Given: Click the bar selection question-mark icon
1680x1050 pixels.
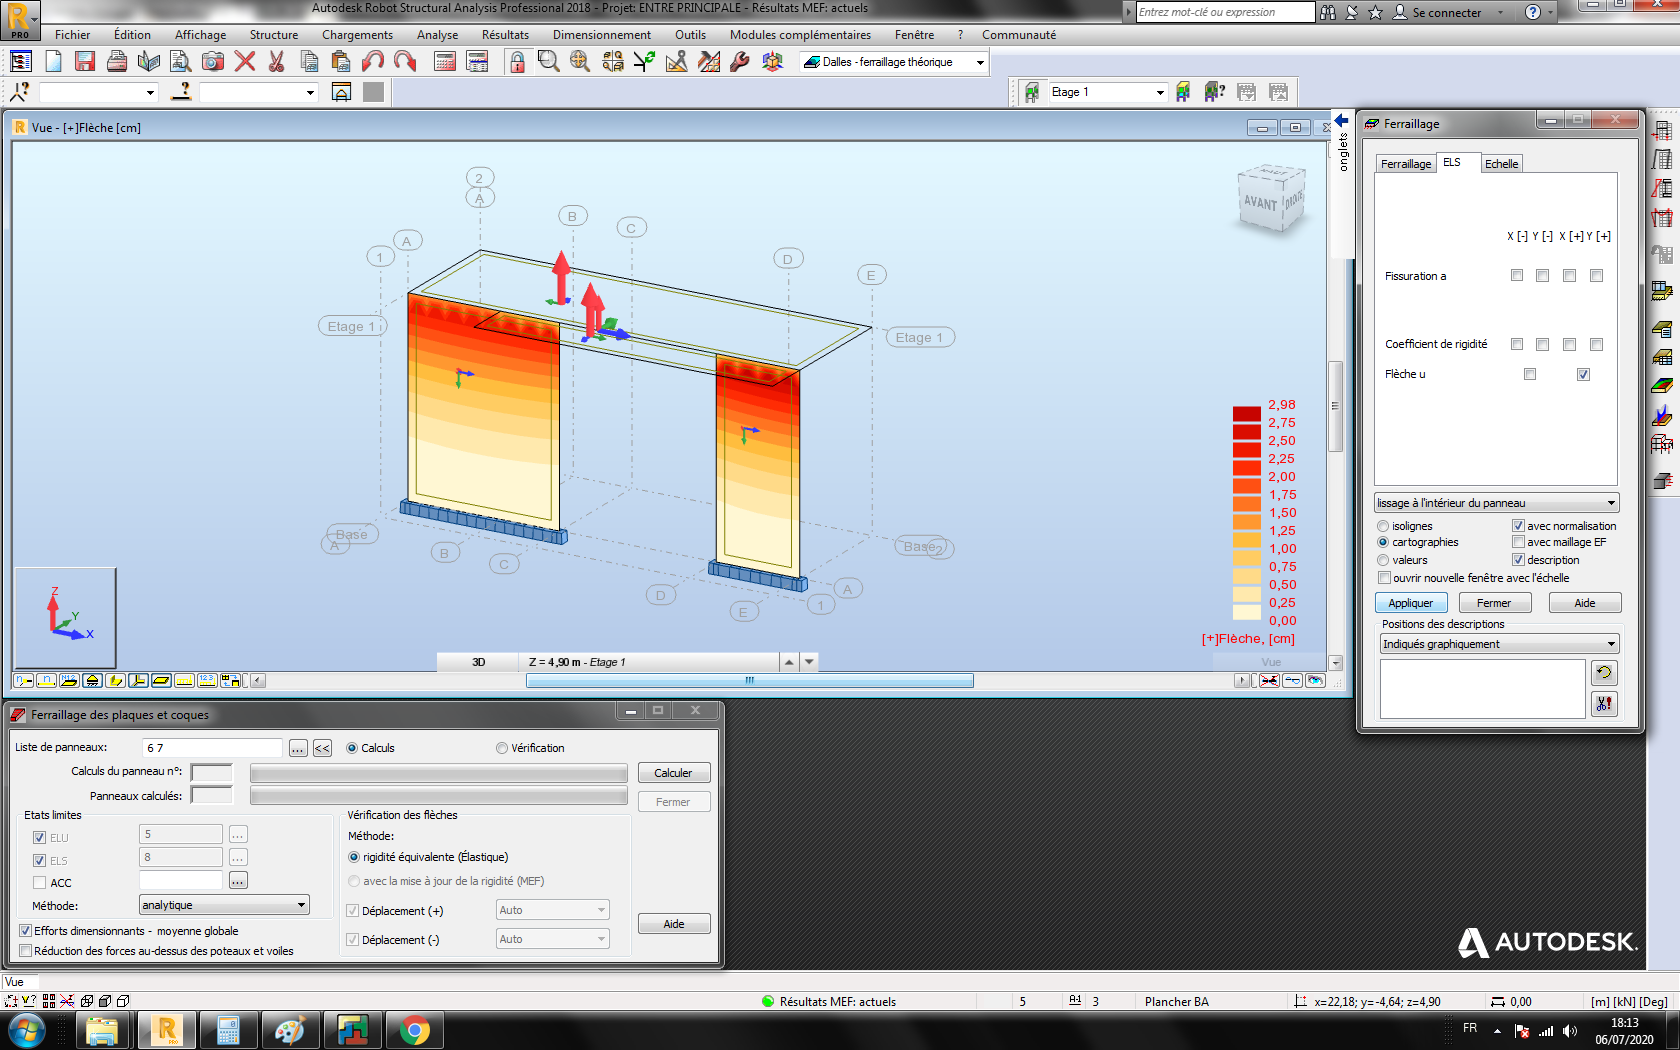Looking at the screenshot, I should click(181, 92).
